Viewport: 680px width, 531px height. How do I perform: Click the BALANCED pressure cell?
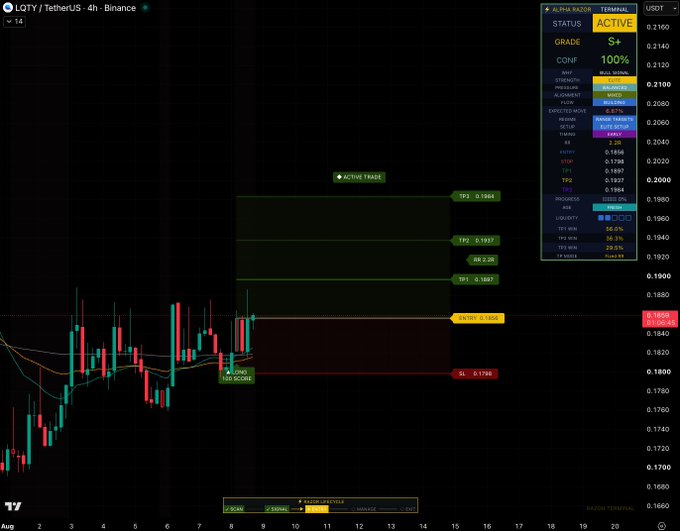pyautogui.click(x=615, y=88)
